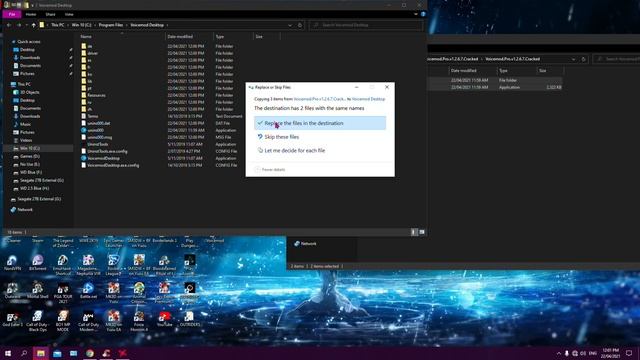Collapse dialog with Fewer details

click(x=270, y=169)
